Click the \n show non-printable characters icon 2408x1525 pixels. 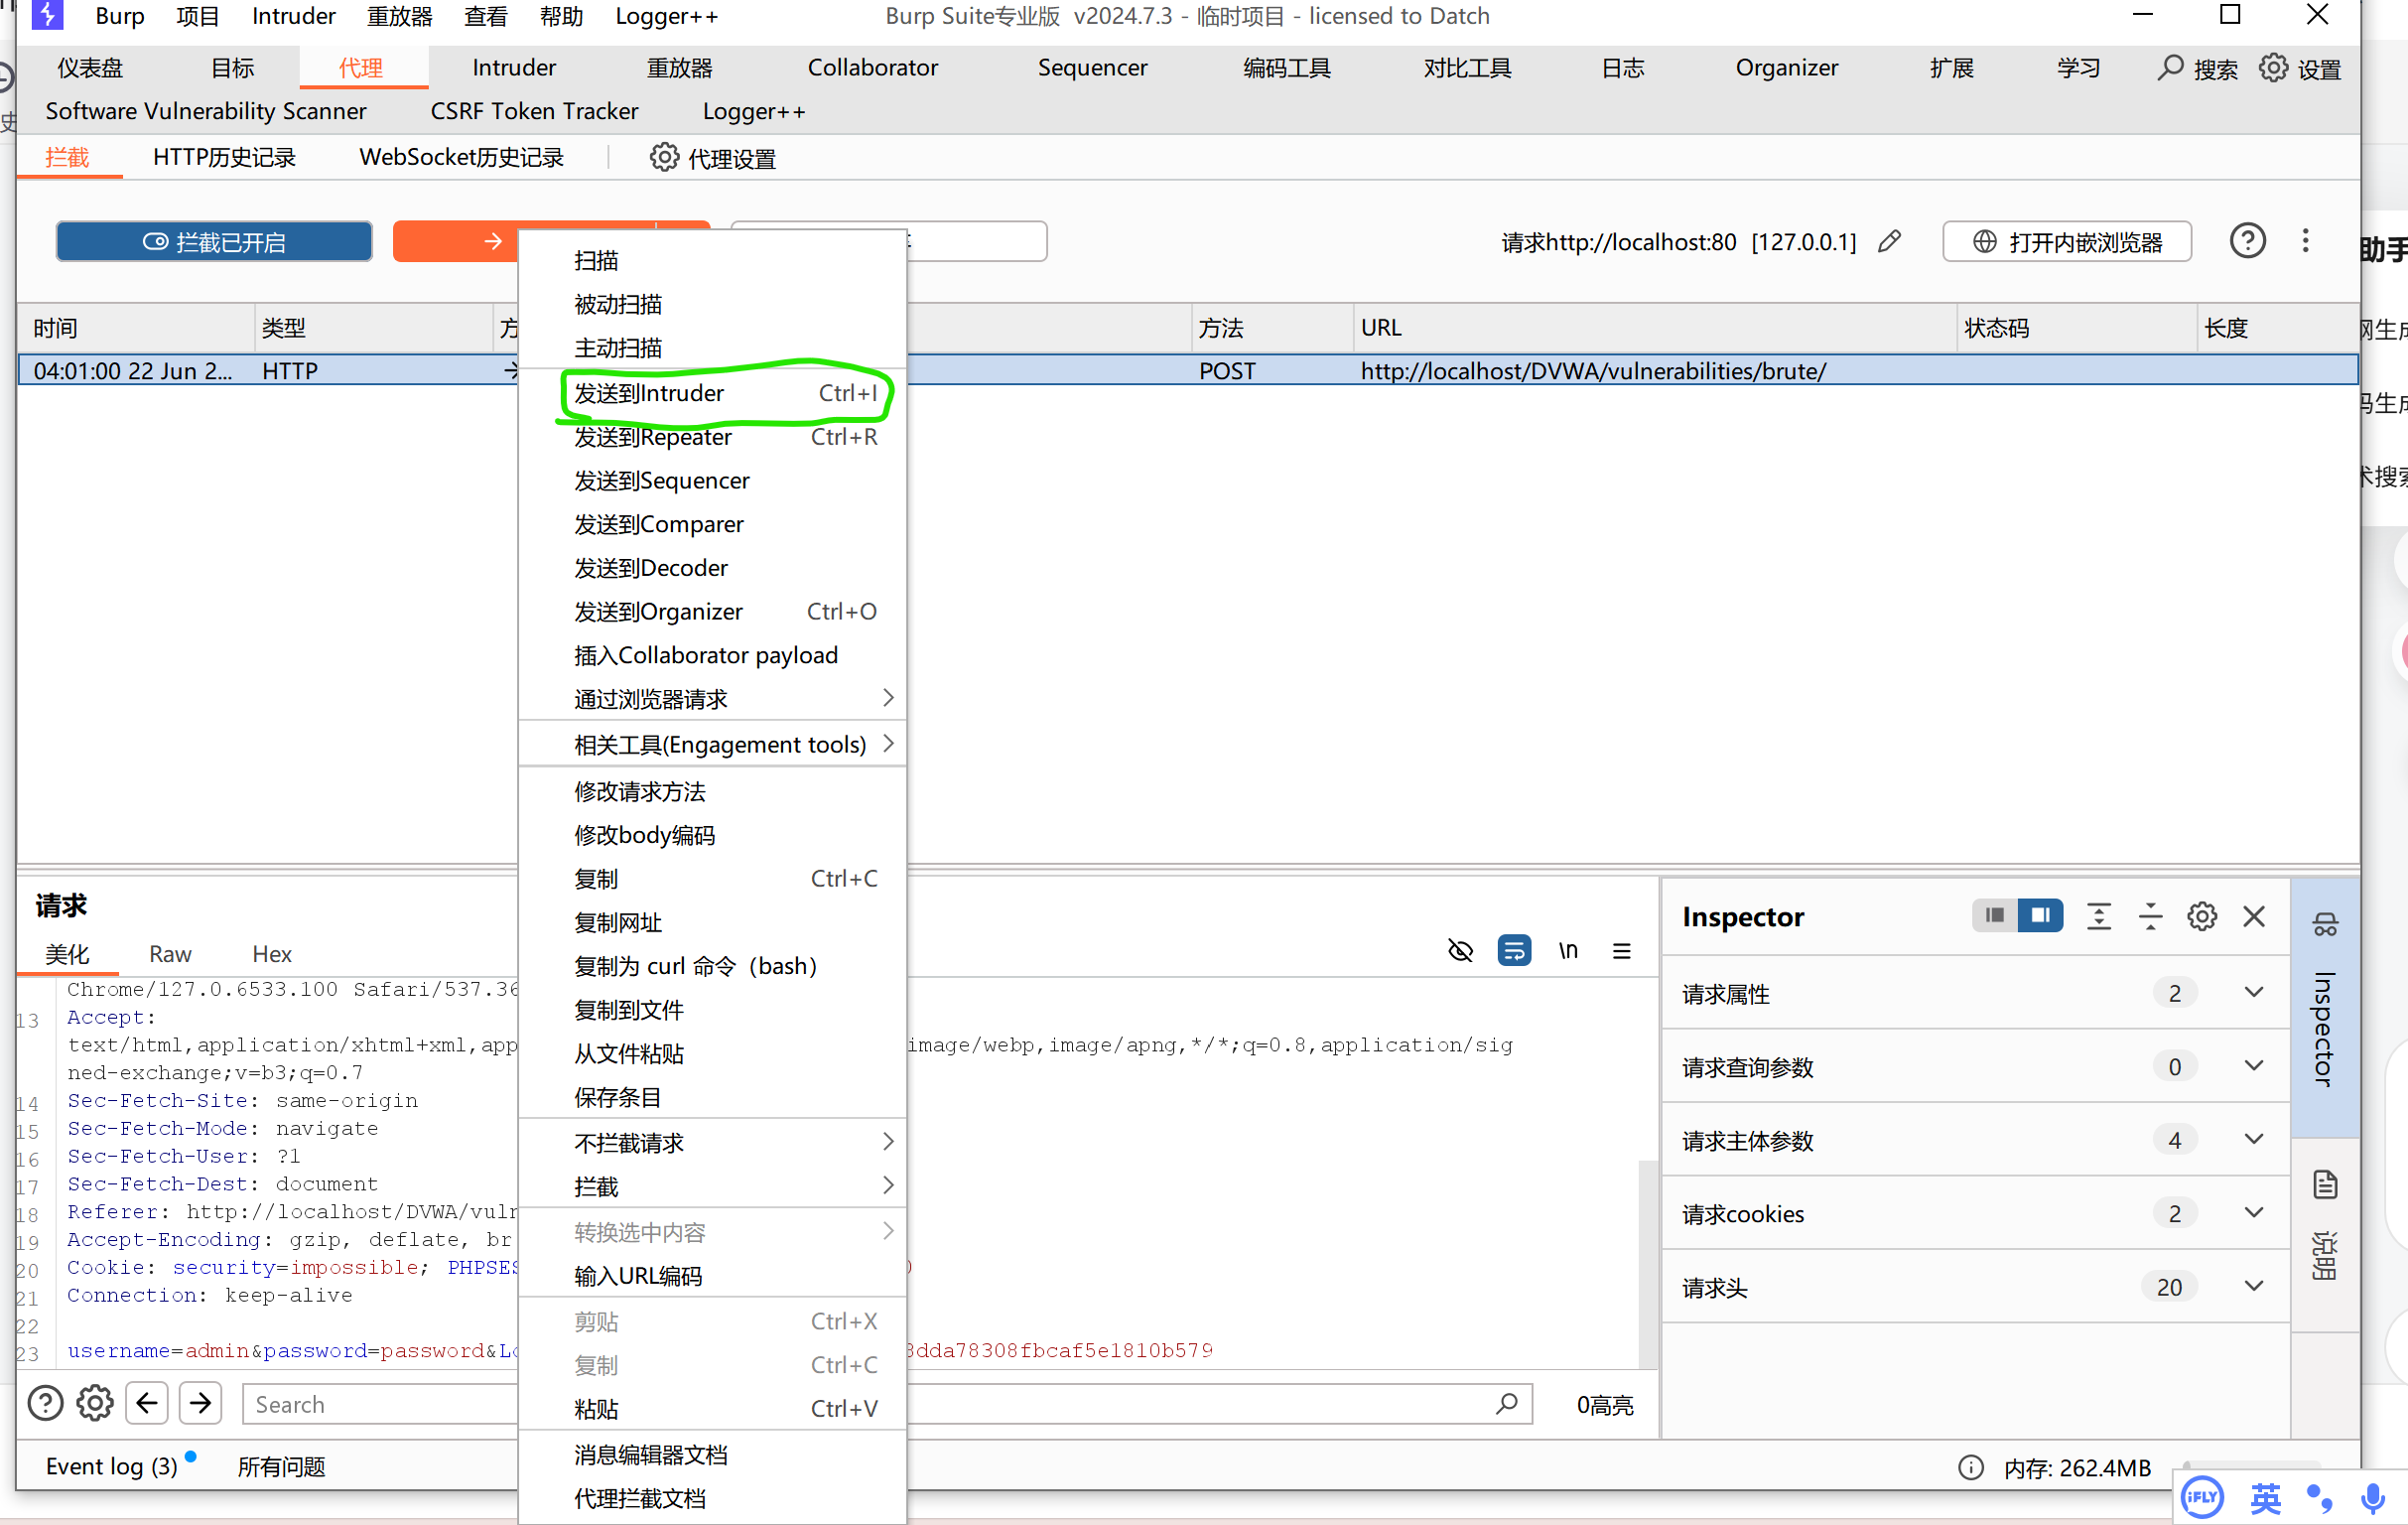(1568, 951)
